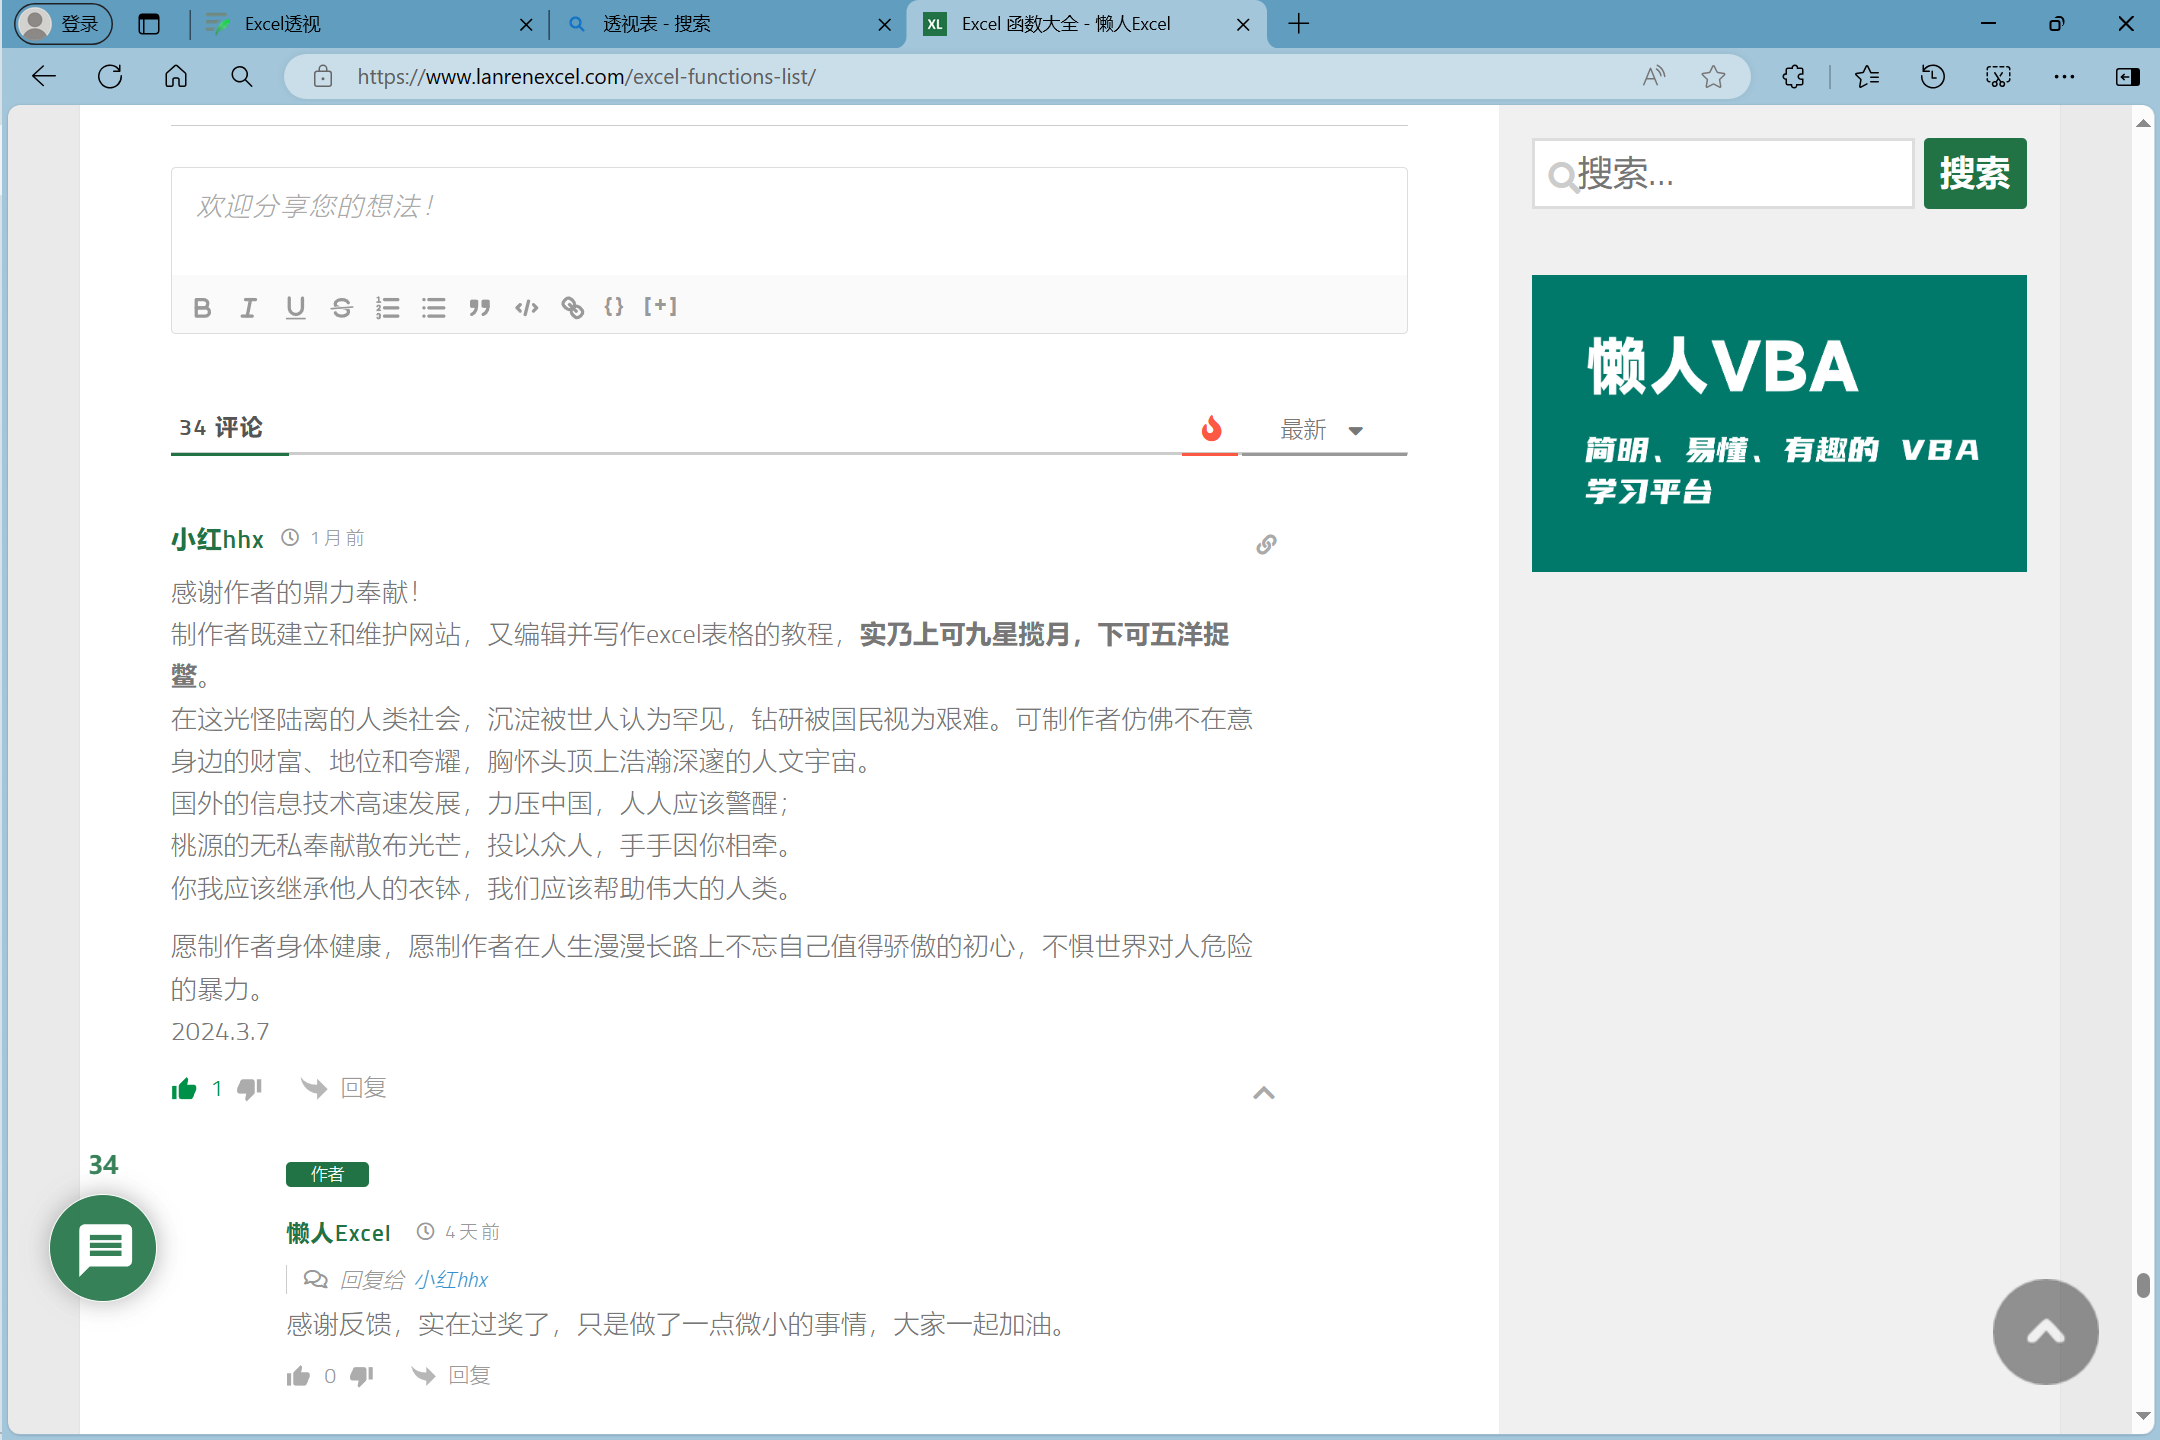The image size is (2160, 1440).
Task: Copy the comment link icon beside 小红hhx
Action: click(x=1266, y=544)
